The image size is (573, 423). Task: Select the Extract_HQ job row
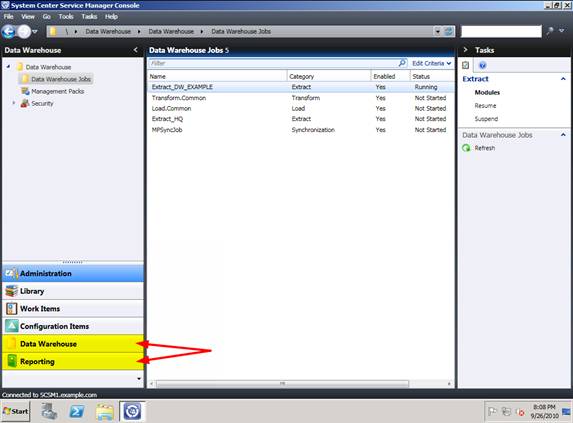[x=301, y=119]
